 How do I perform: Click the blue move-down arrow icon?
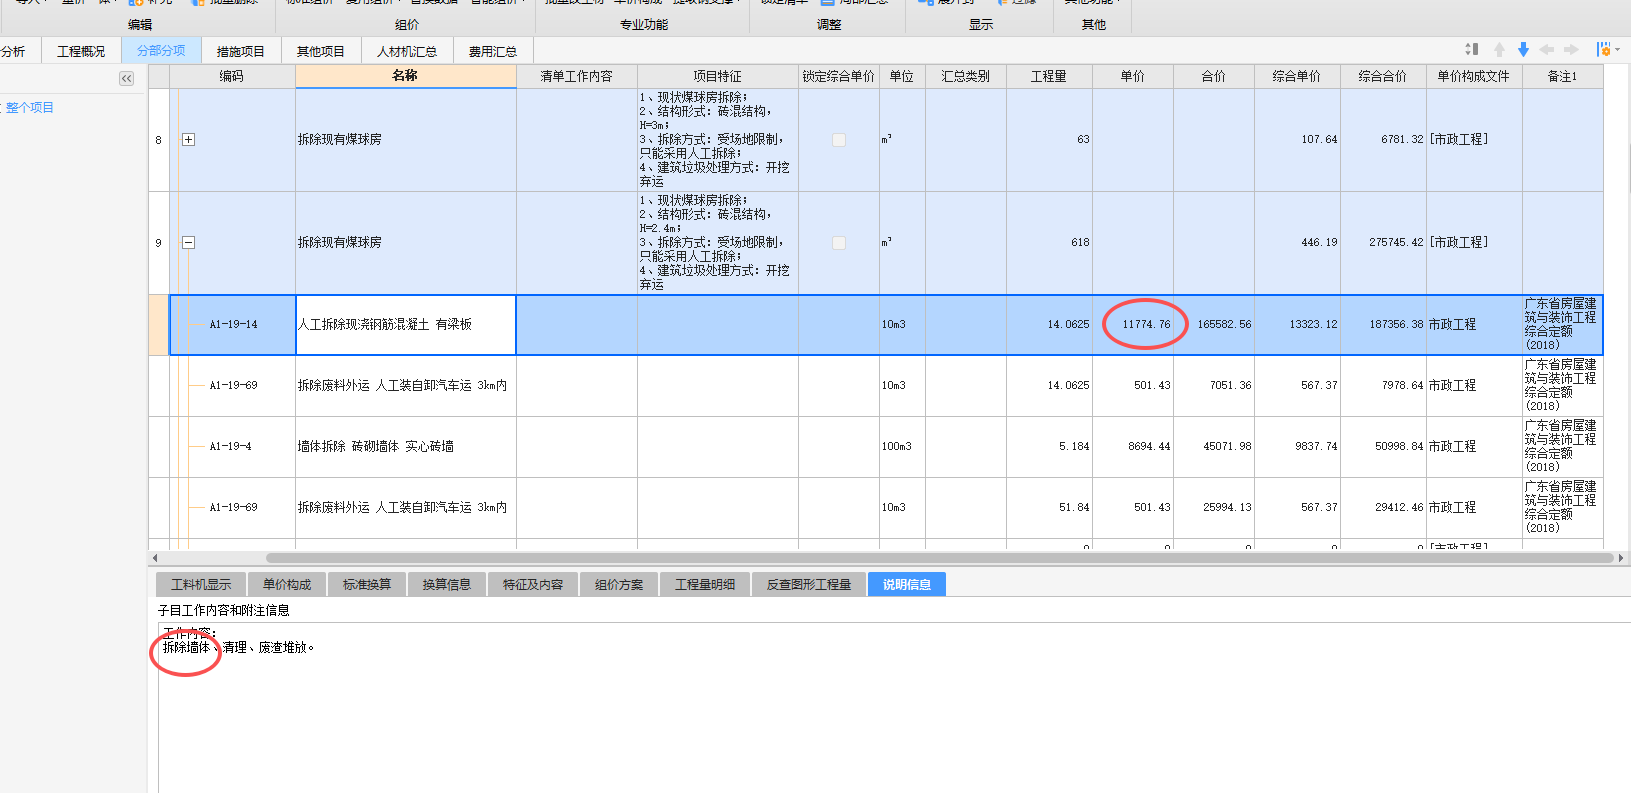pyautogui.click(x=1523, y=49)
